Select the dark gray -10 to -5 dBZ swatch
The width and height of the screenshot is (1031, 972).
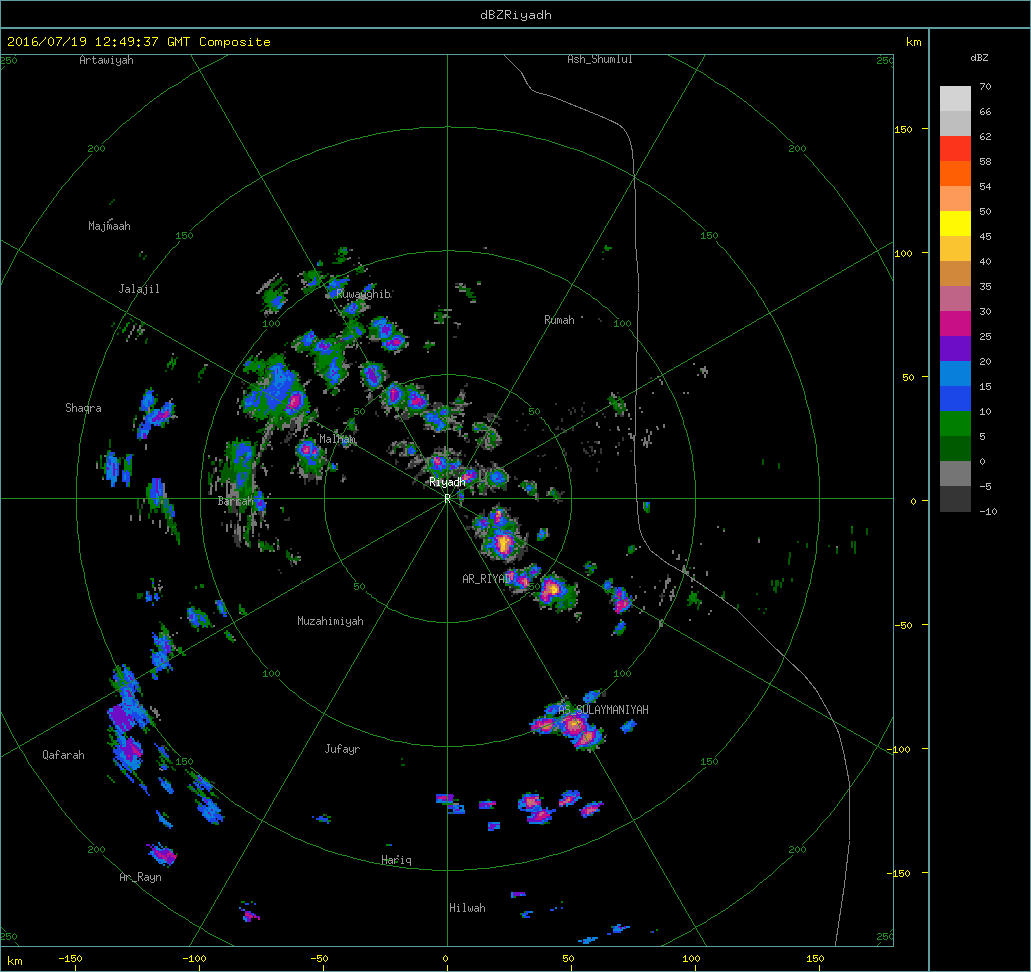[955, 498]
